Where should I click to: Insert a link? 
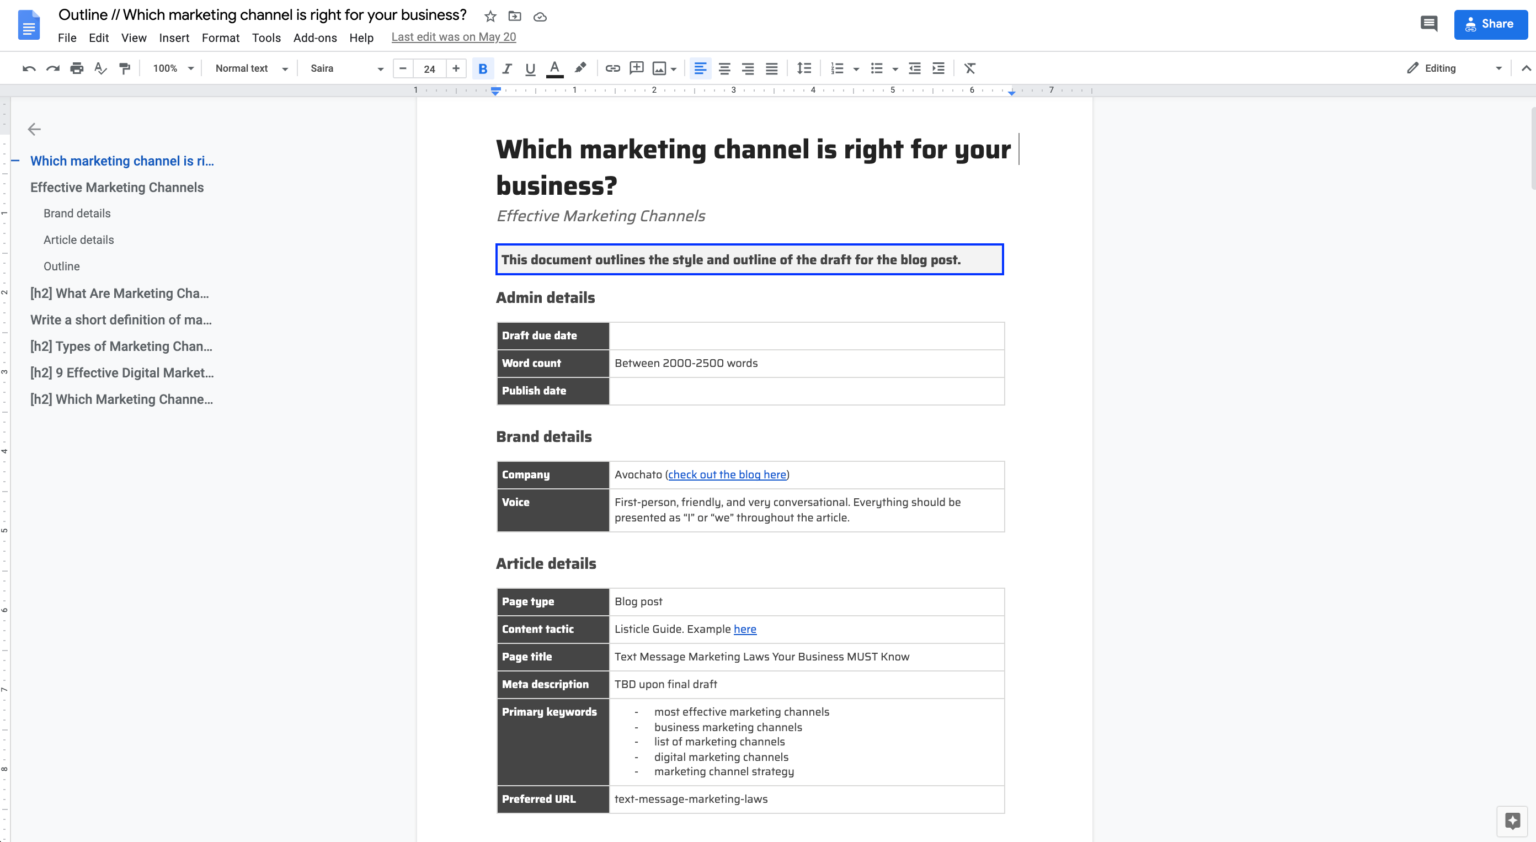coord(613,68)
